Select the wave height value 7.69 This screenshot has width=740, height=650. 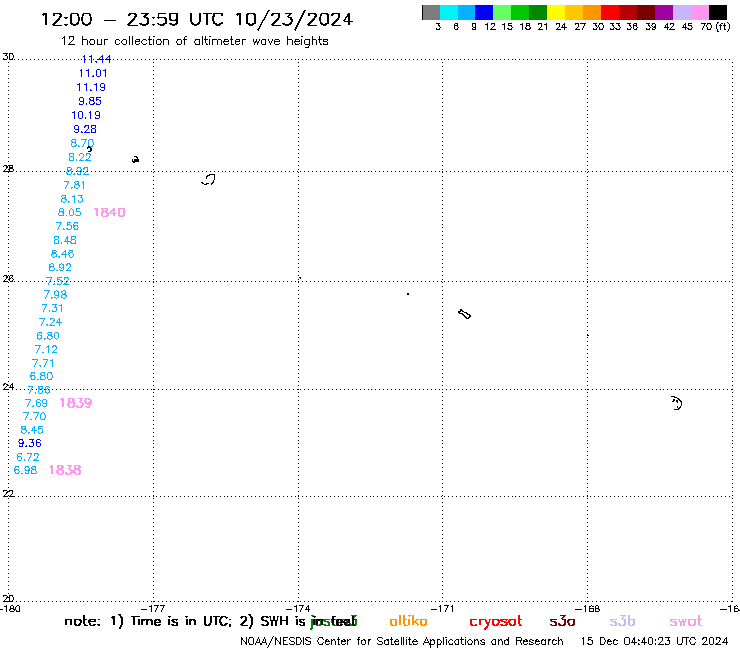36,403
